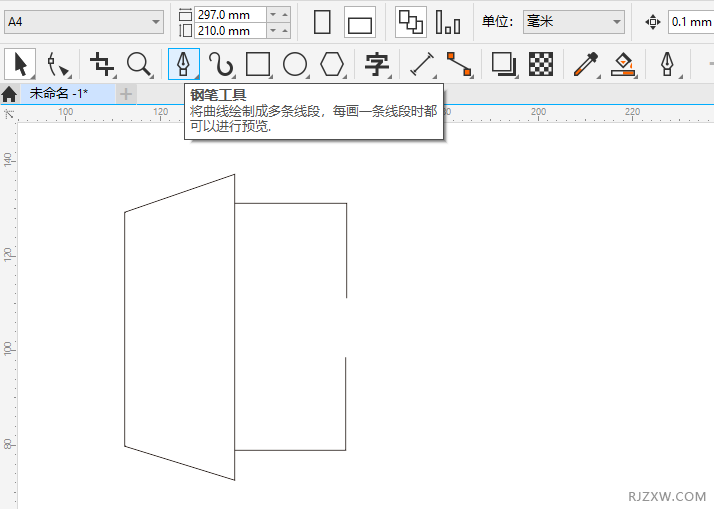
Task: Click the nudge distance field 0.1 mm
Action: tap(691, 22)
